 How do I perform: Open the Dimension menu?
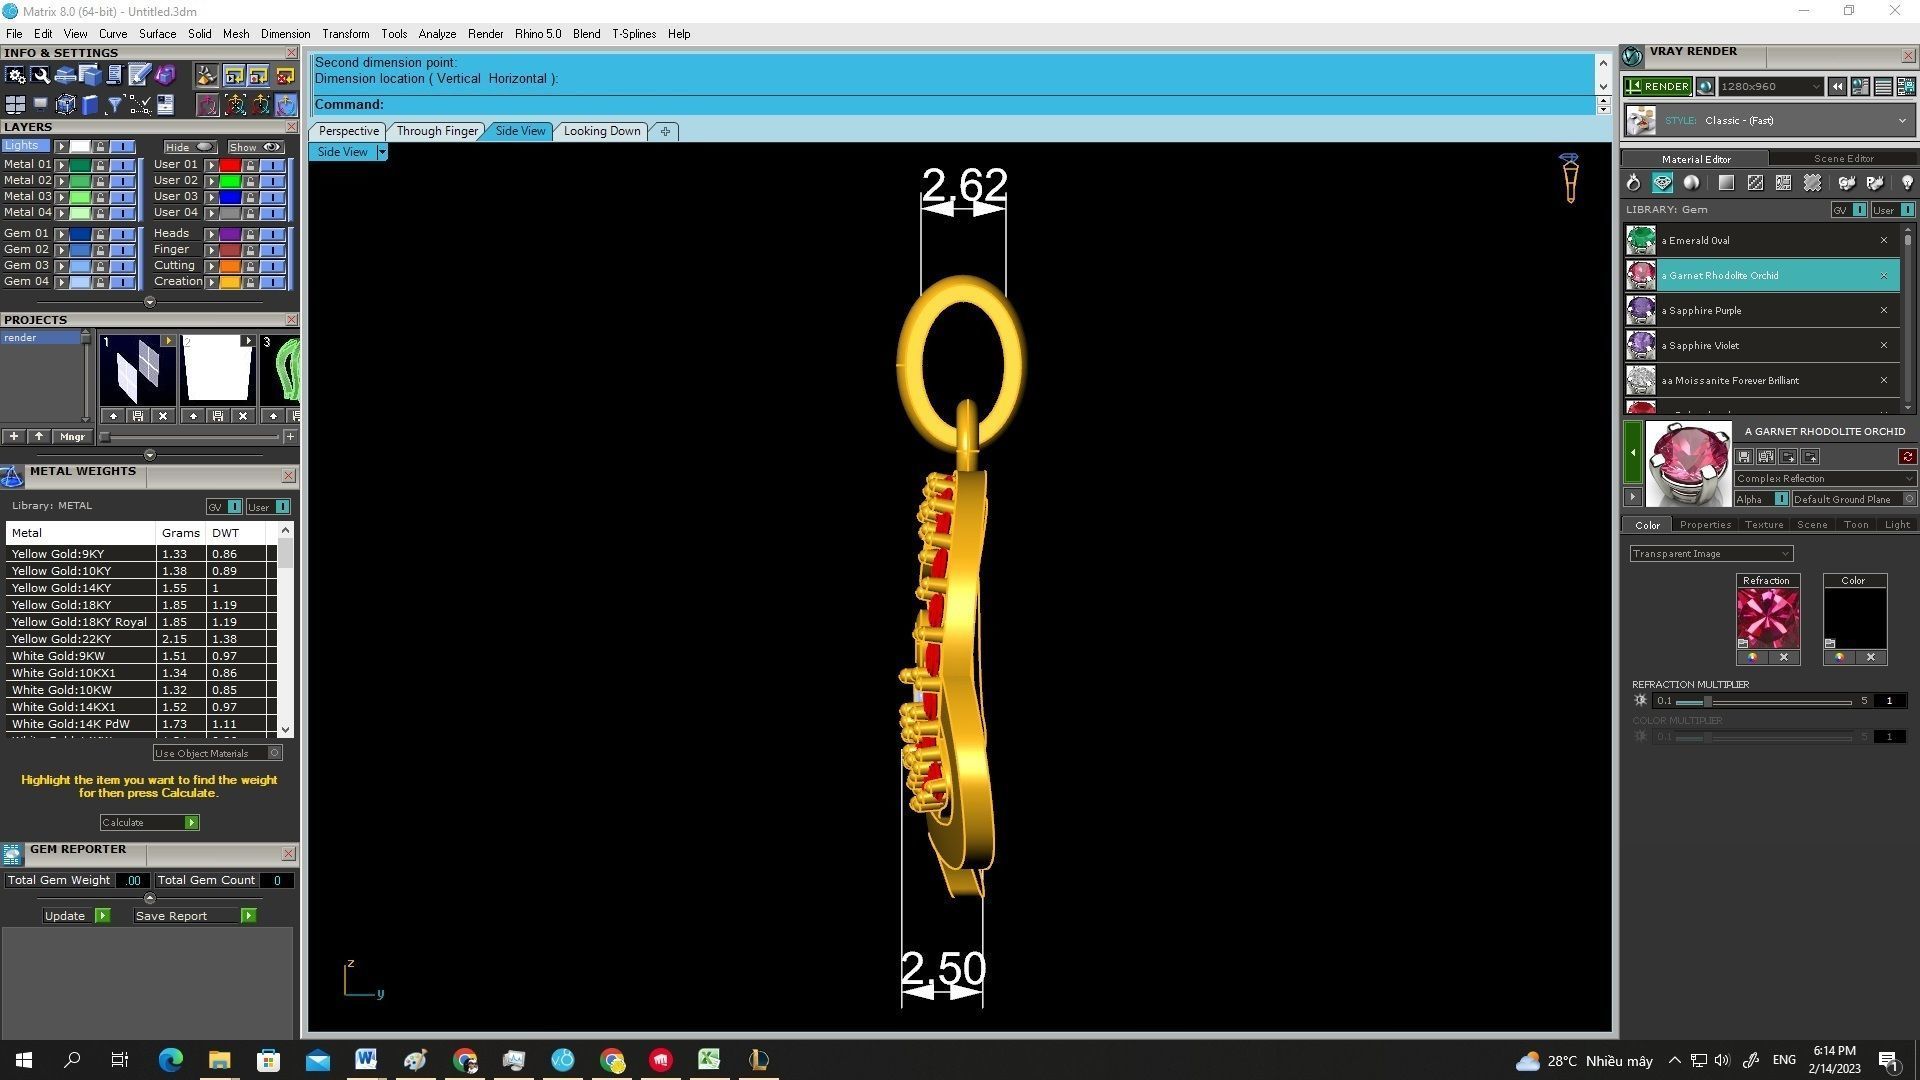[x=285, y=34]
